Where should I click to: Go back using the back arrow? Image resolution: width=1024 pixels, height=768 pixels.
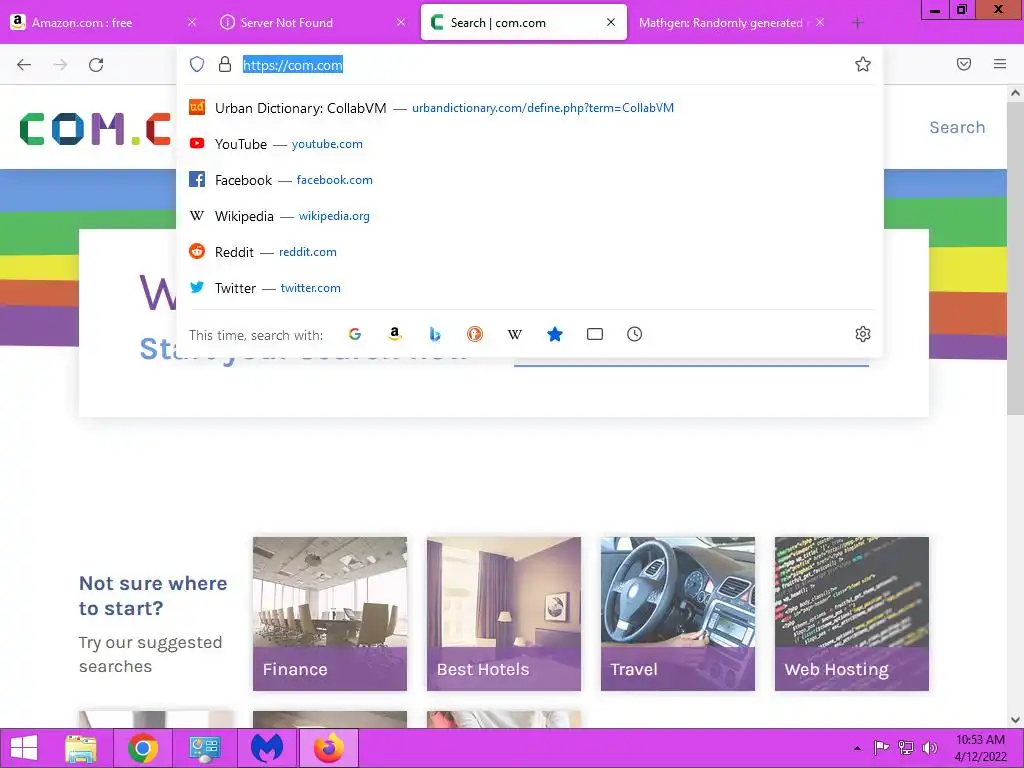tap(24, 65)
